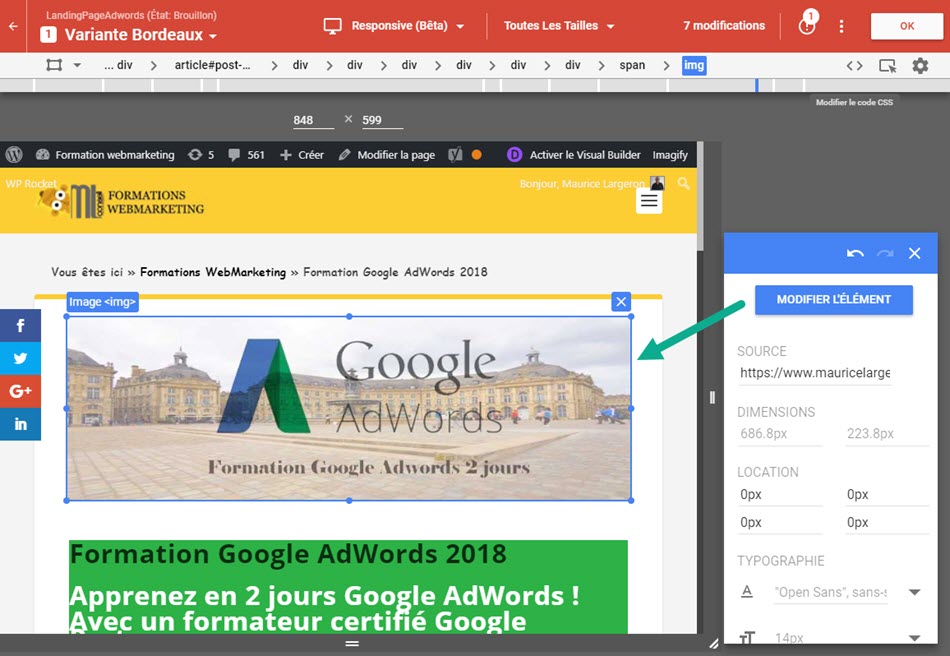Open the hamburger menu on the page

pyautogui.click(x=649, y=201)
